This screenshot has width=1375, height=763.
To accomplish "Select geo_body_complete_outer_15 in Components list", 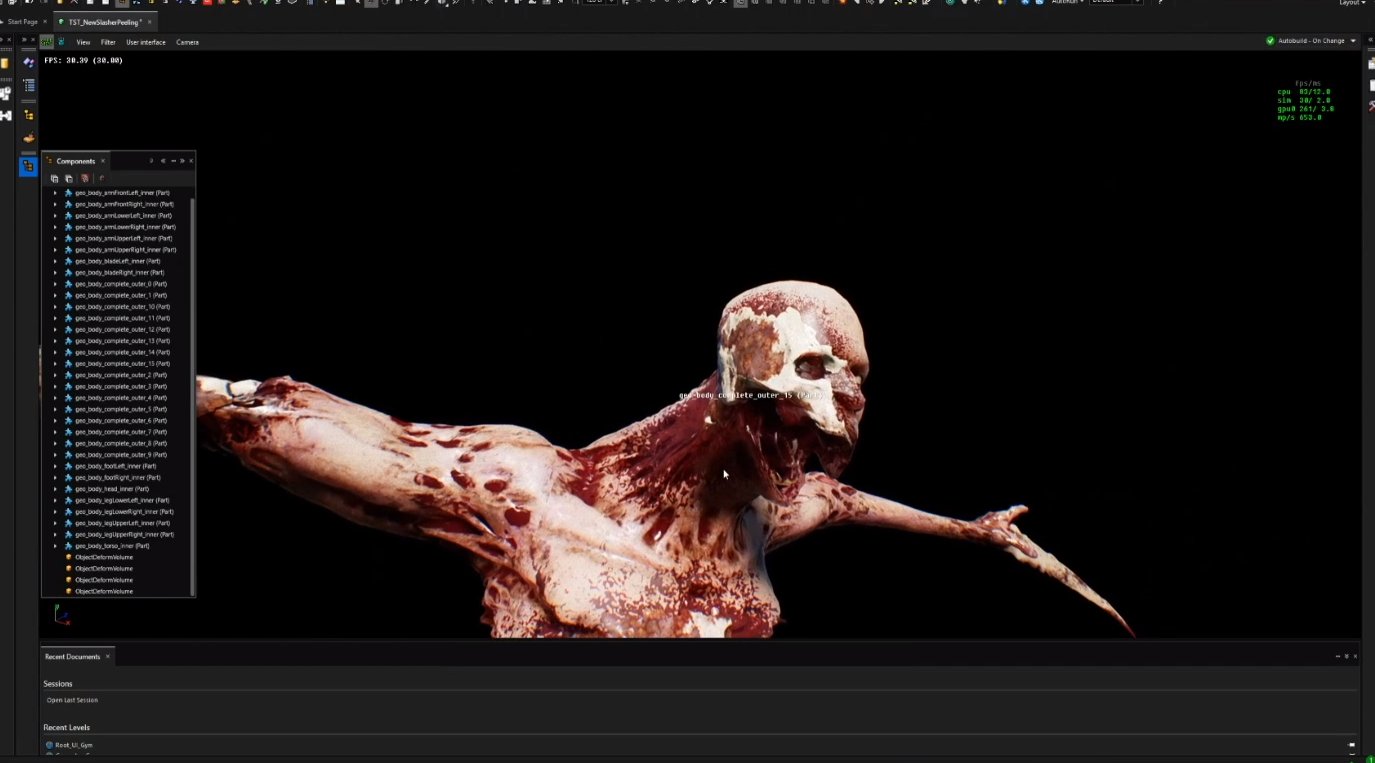I will tap(121, 364).
